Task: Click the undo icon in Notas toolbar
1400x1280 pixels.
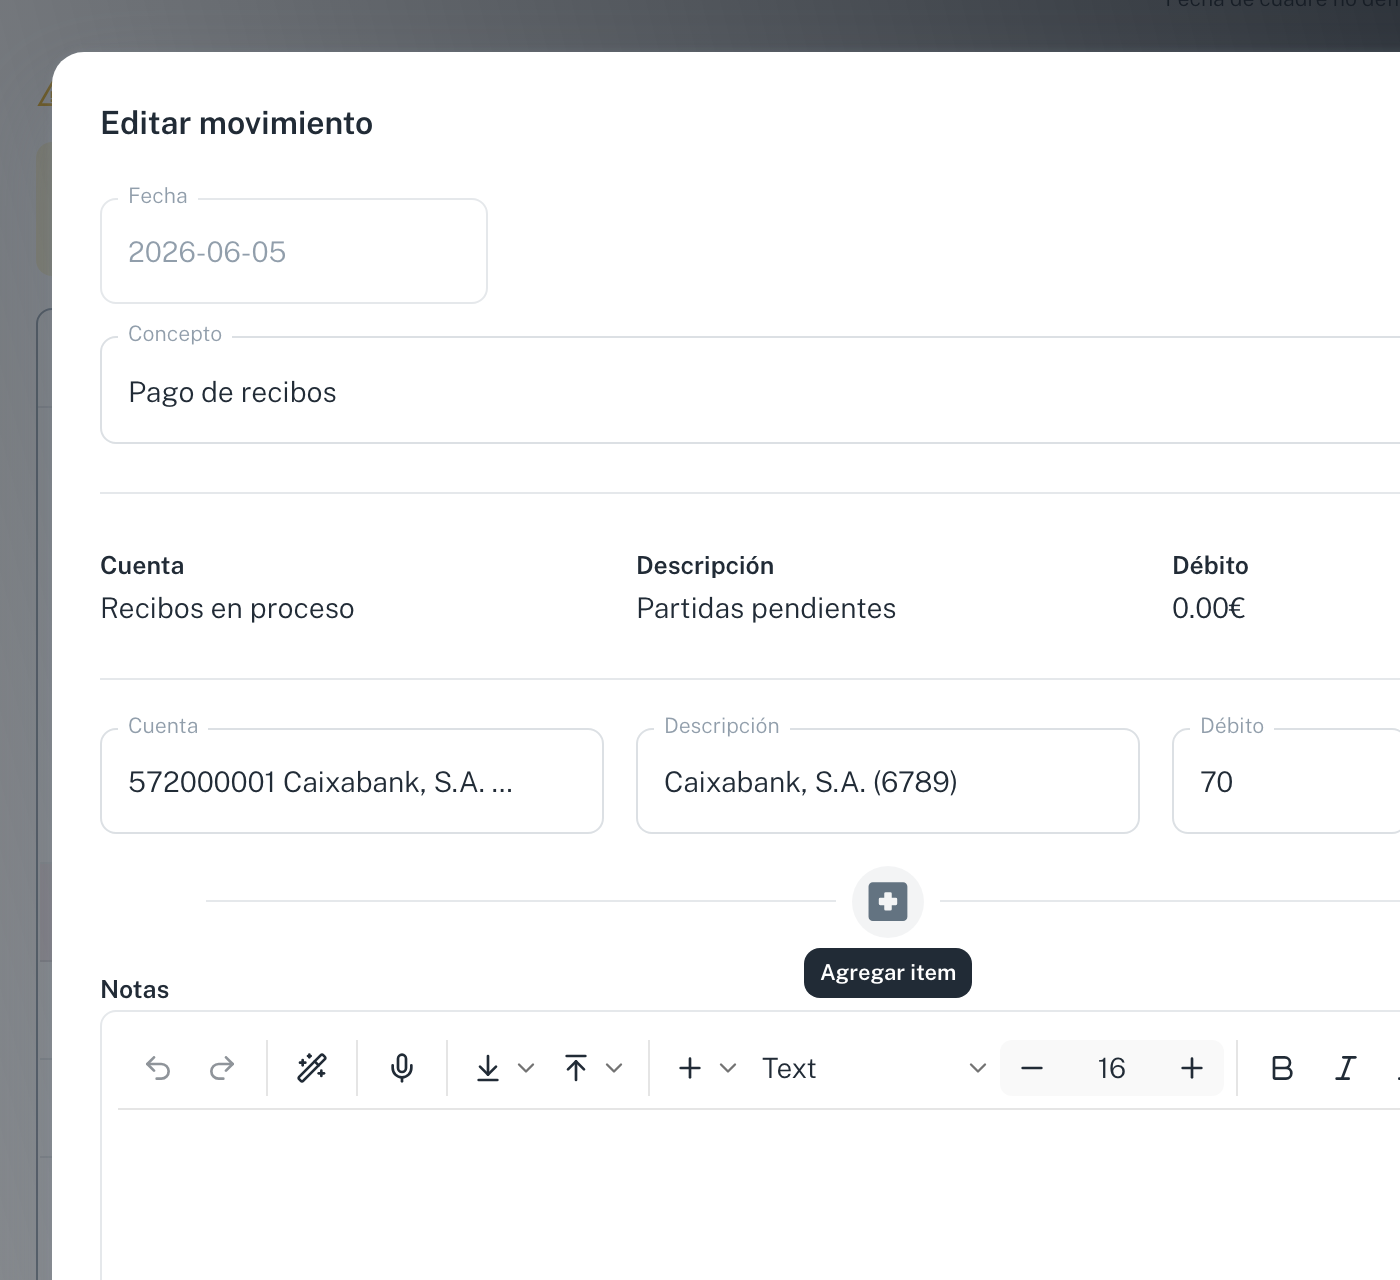Action: [x=158, y=1068]
